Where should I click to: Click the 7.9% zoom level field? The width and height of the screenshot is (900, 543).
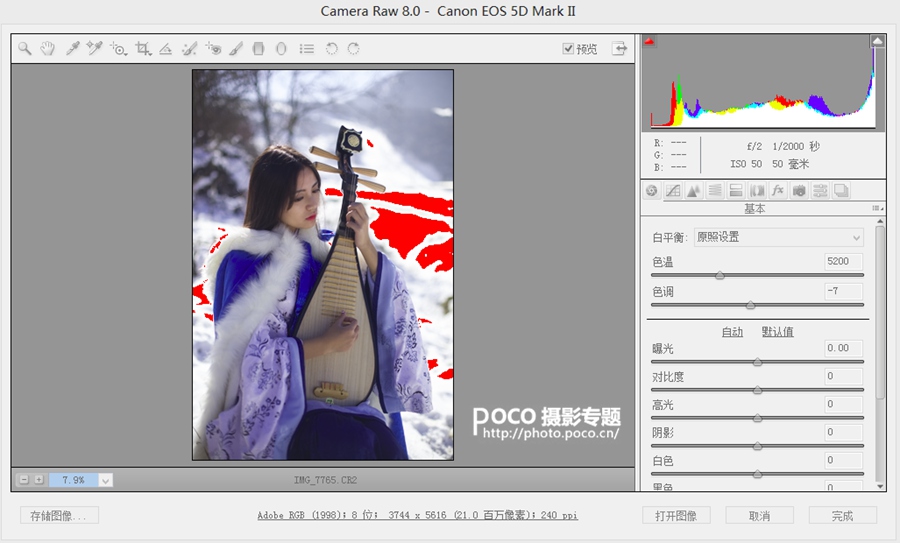[73, 480]
